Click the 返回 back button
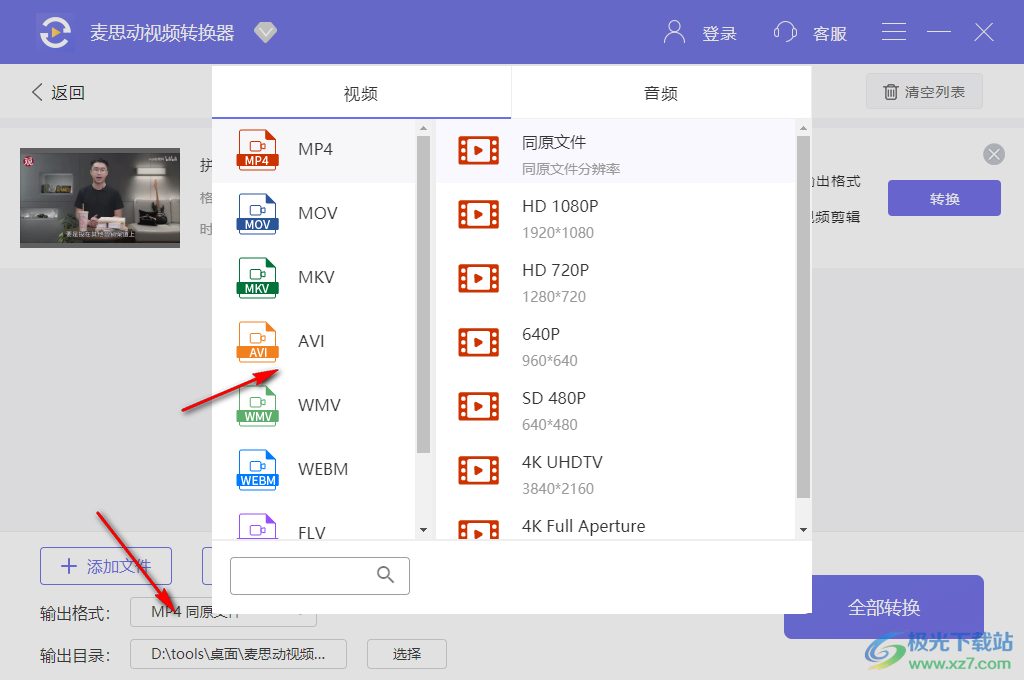1024x680 pixels. point(58,93)
